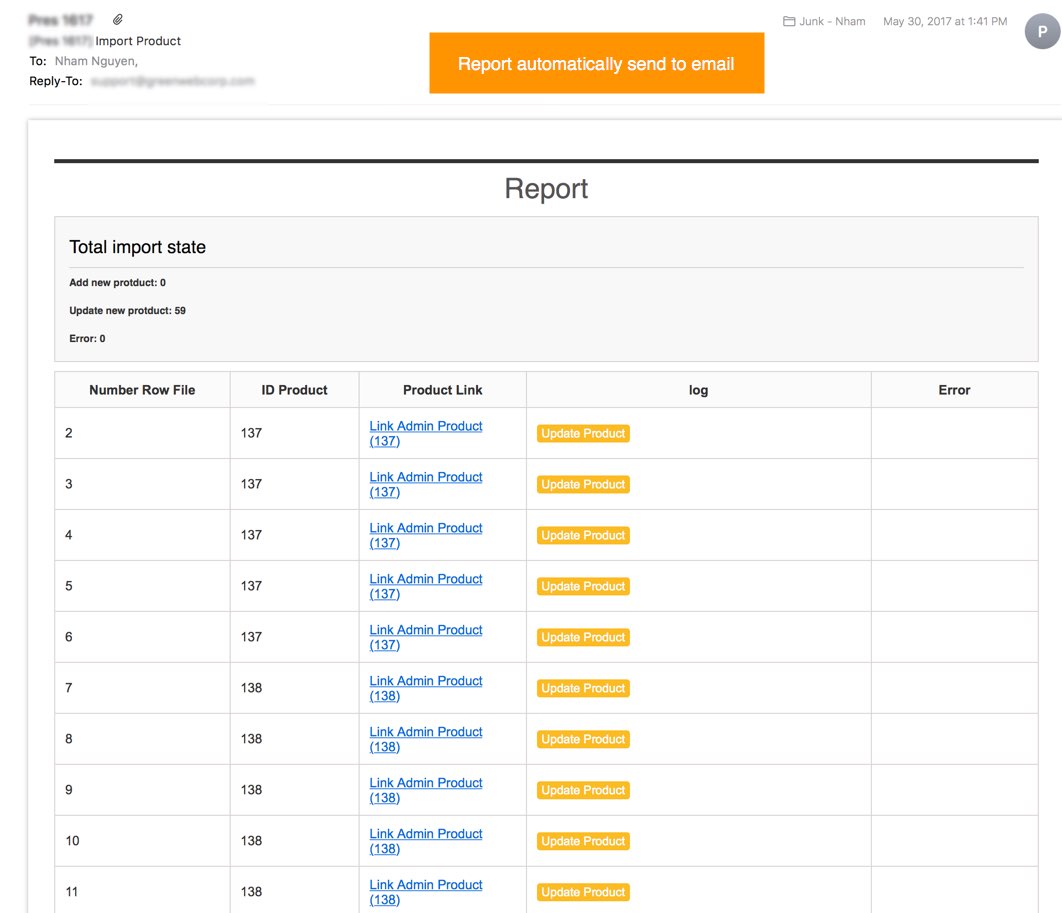The width and height of the screenshot is (1062, 913).
Task: Click the blurred Reply-To email address
Action: click(172, 81)
